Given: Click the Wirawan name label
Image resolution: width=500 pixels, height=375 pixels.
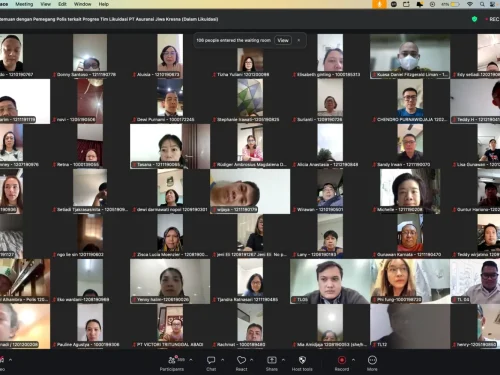Looking at the screenshot, I should click(x=318, y=210).
